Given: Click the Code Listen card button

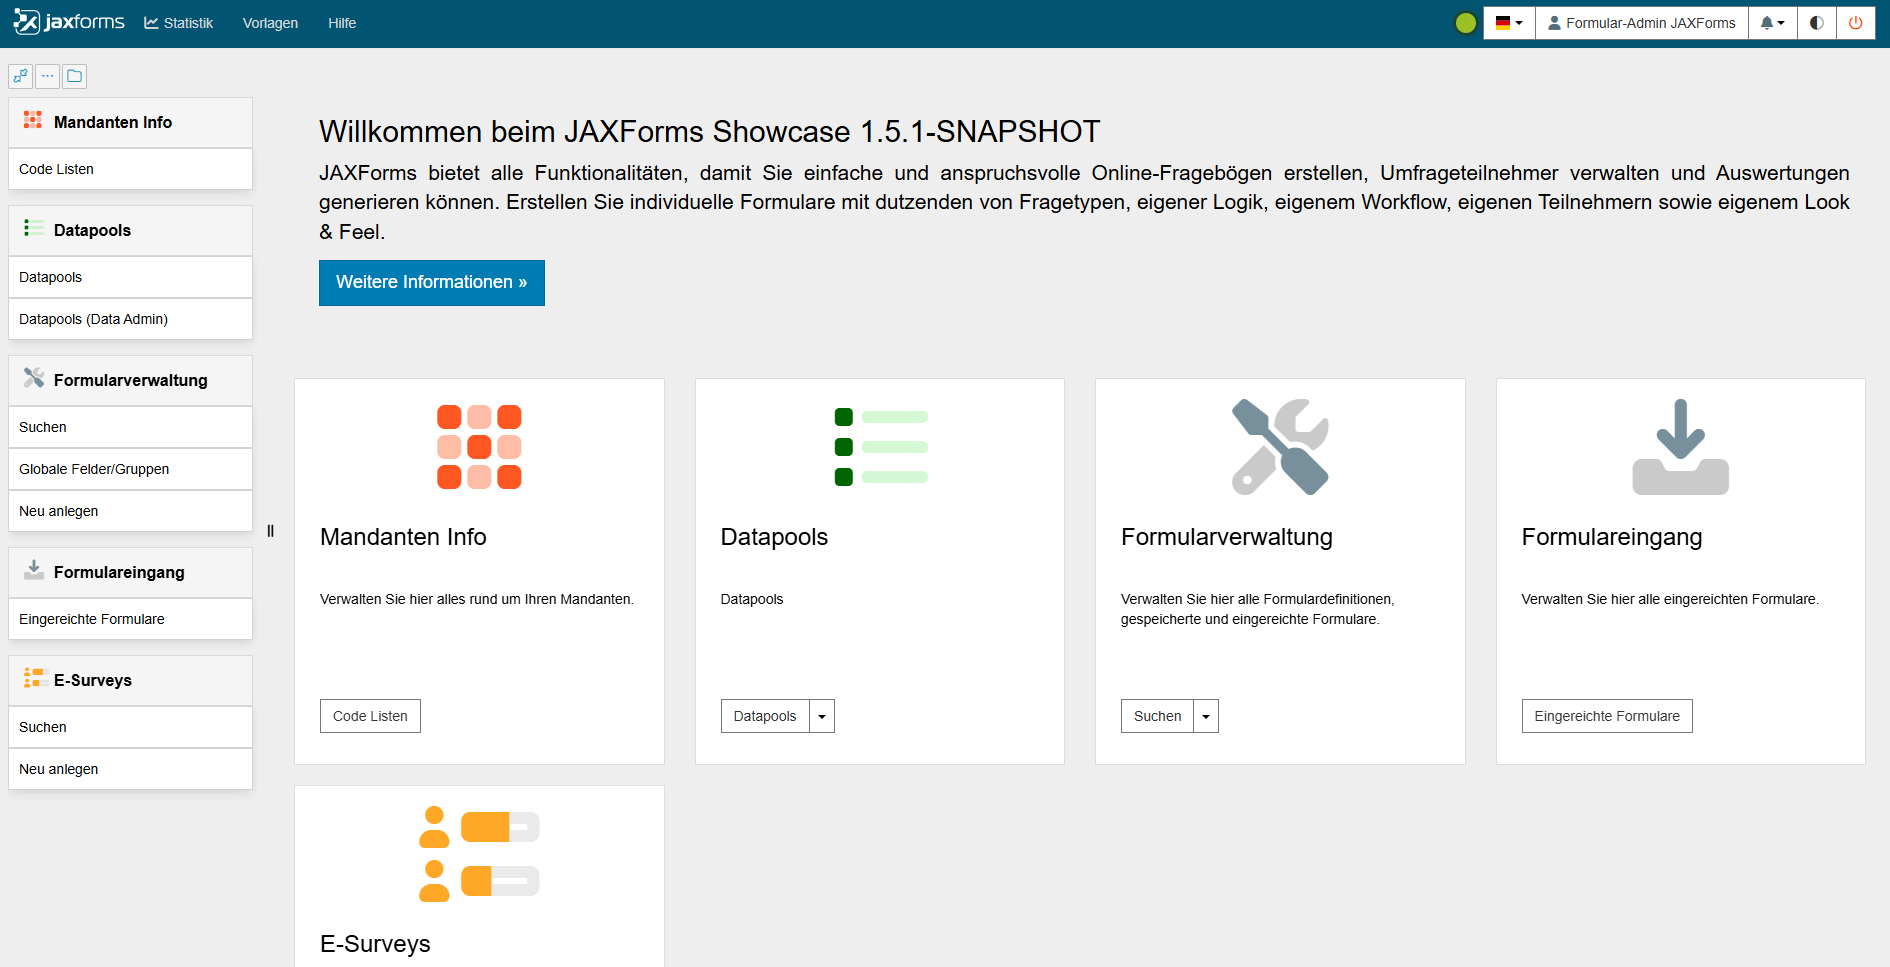Looking at the screenshot, I should point(370,716).
